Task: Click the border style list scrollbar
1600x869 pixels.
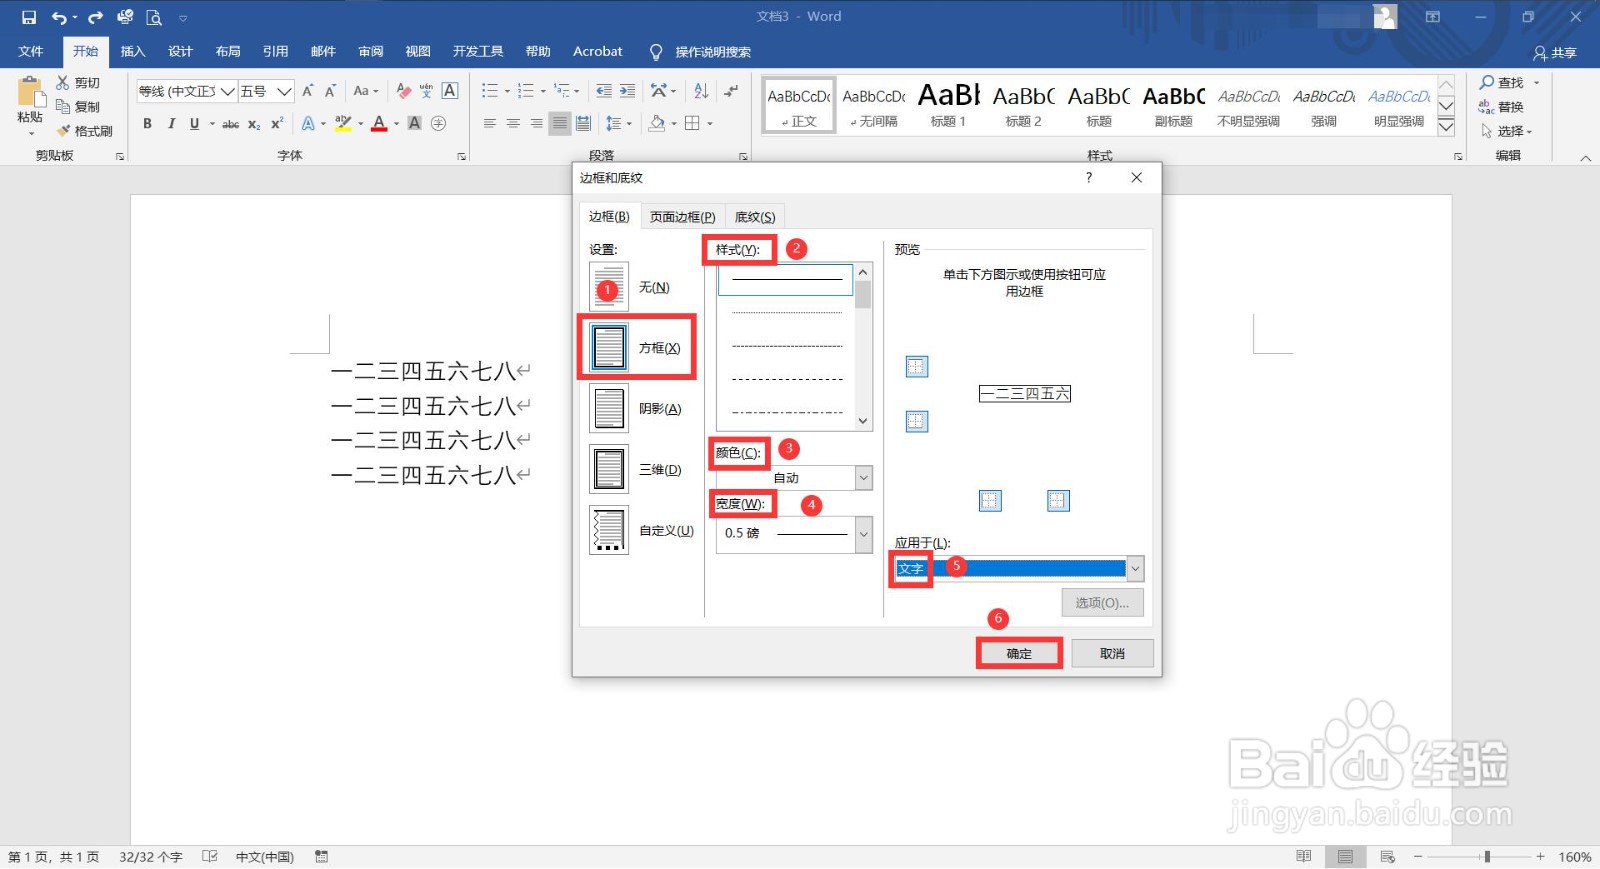Action: click(864, 347)
